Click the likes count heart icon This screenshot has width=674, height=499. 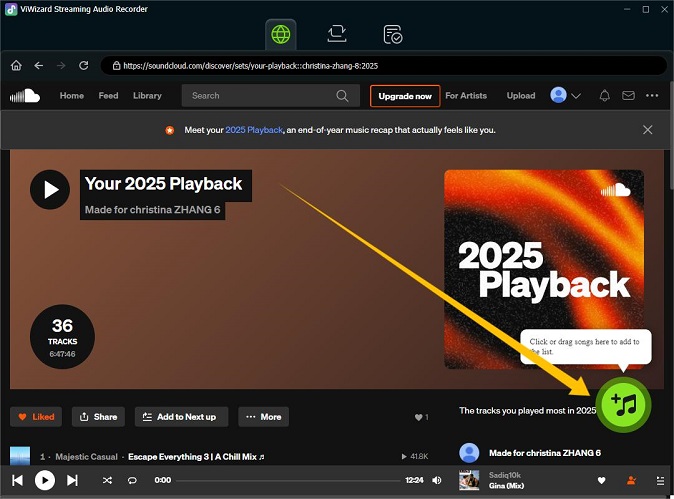(418, 417)
